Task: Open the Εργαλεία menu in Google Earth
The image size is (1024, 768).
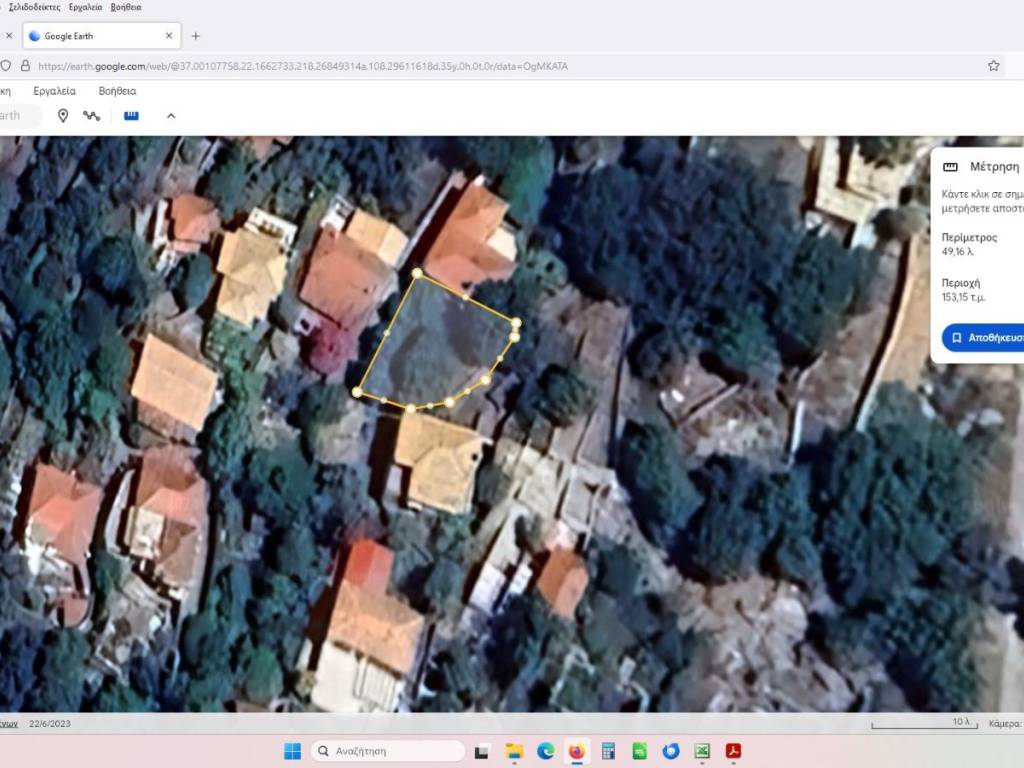Action: [55, 91]
